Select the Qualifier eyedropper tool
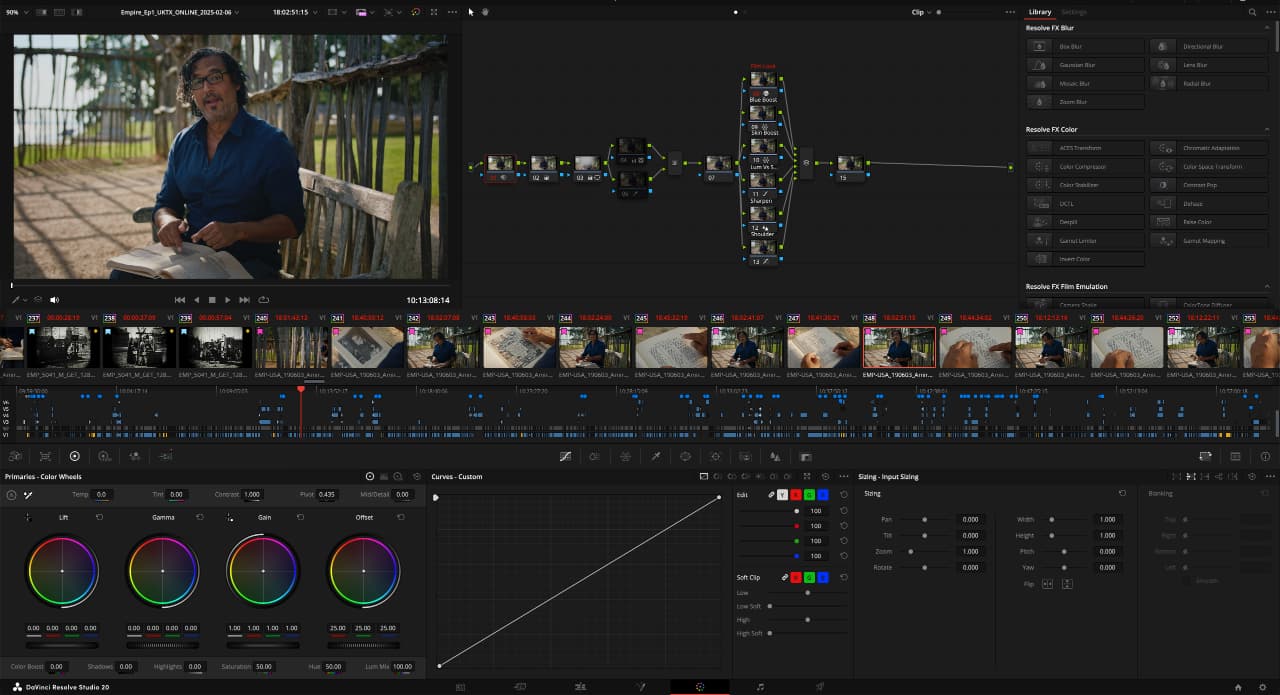 pos(658,455)
